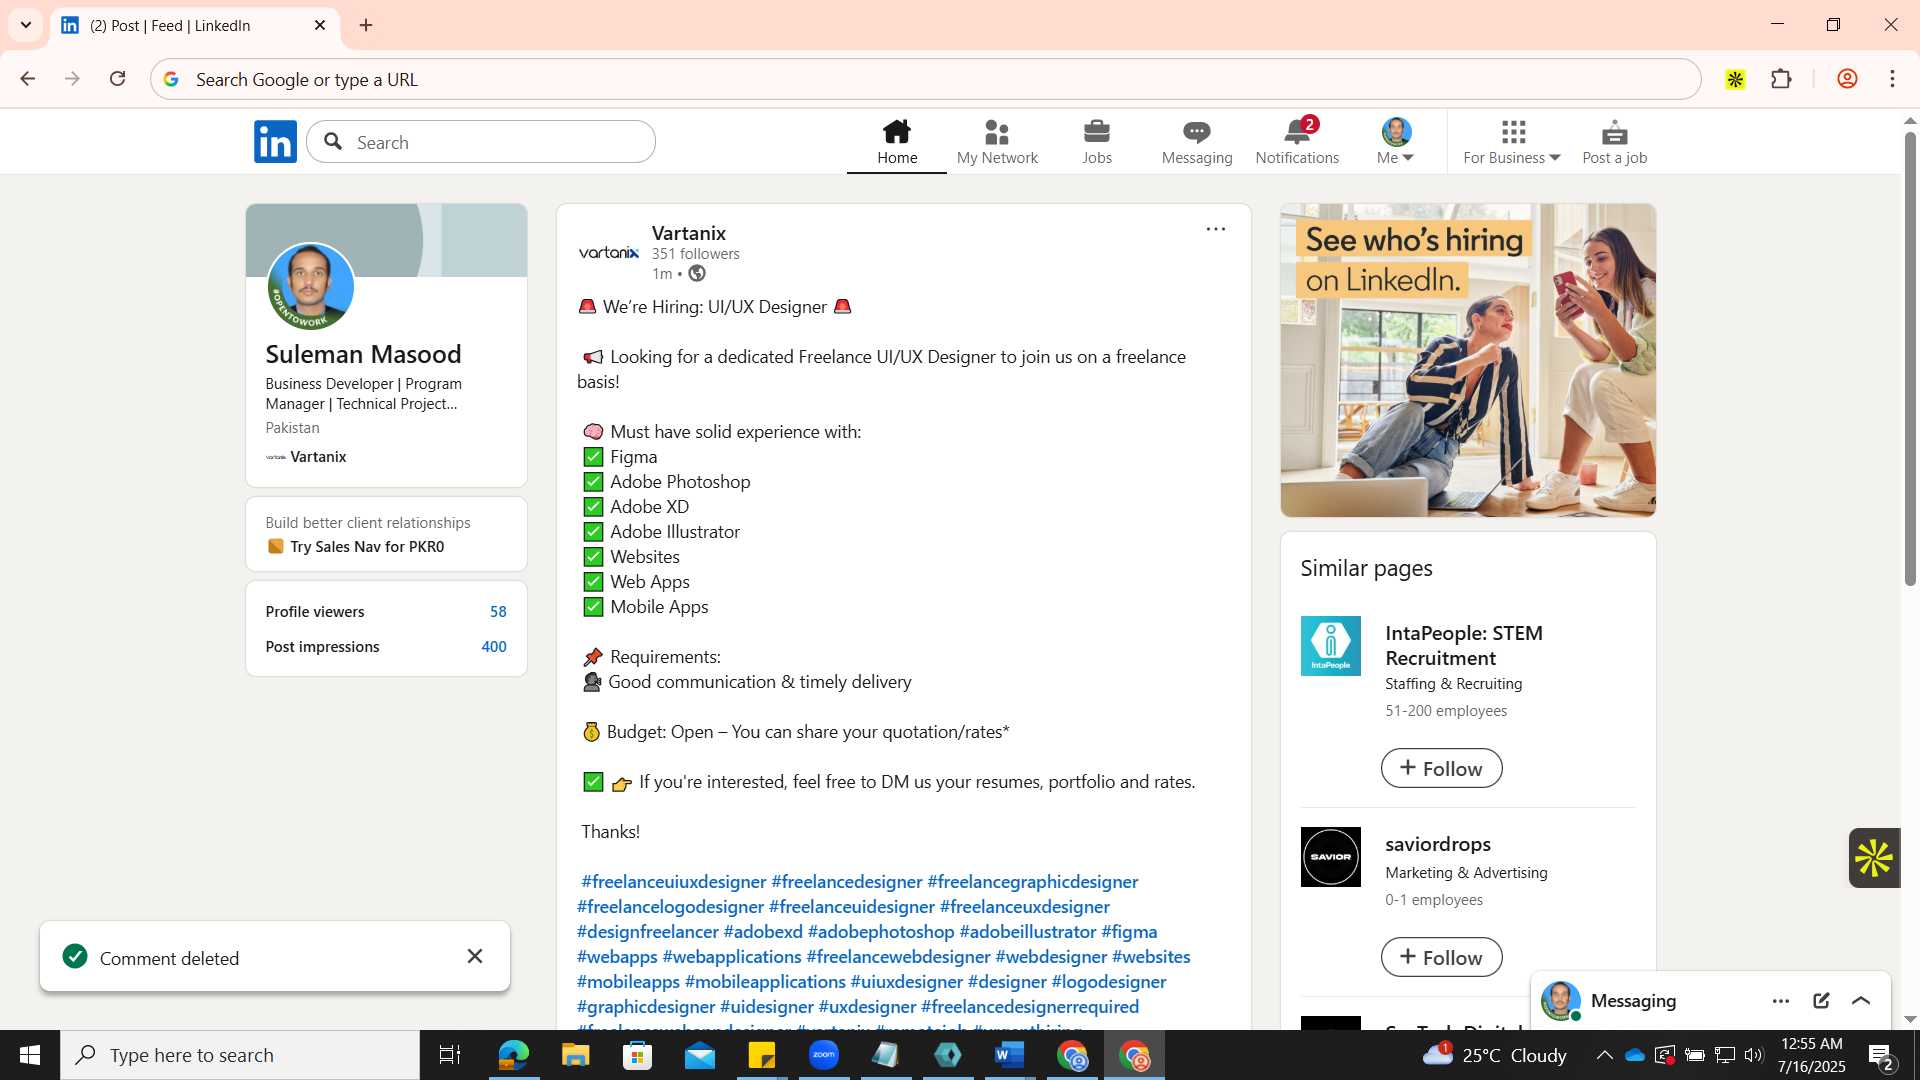Open Messaging from the top navigation
This screenshot has width=1920, height=1080.
[x=1197, y=142]
